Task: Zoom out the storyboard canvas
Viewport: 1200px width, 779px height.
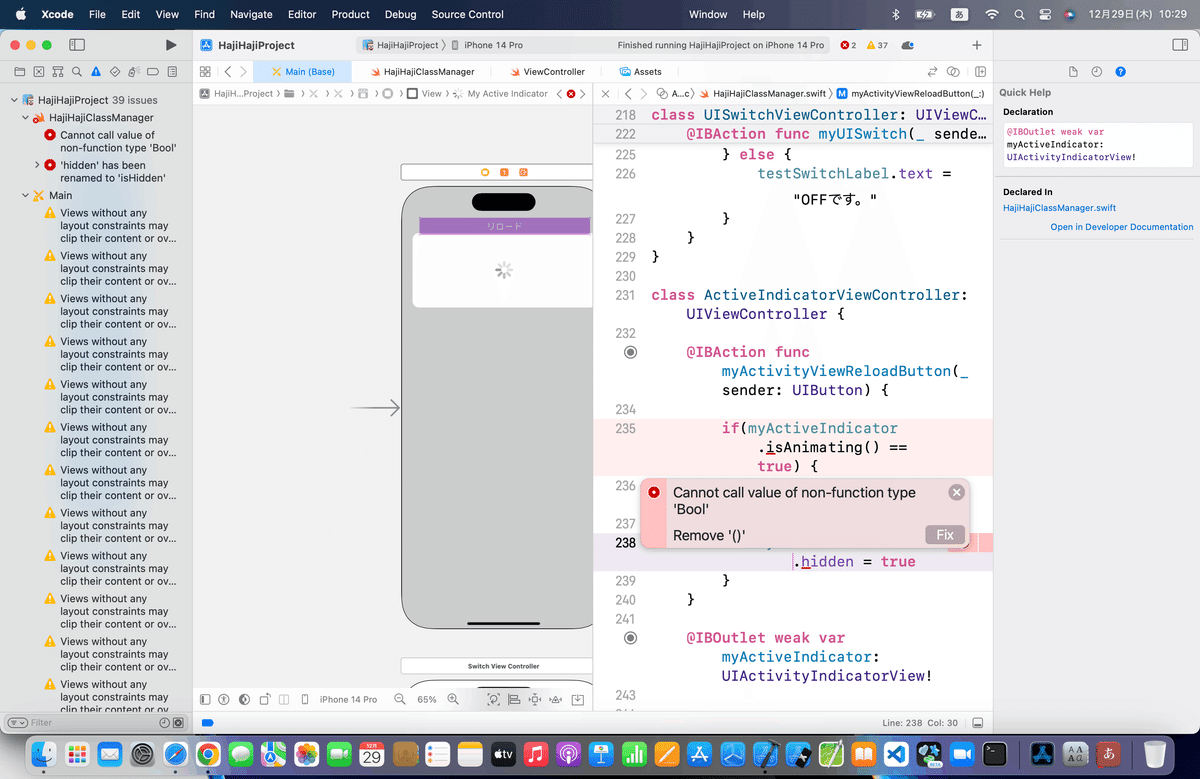Action: (400, 699)
